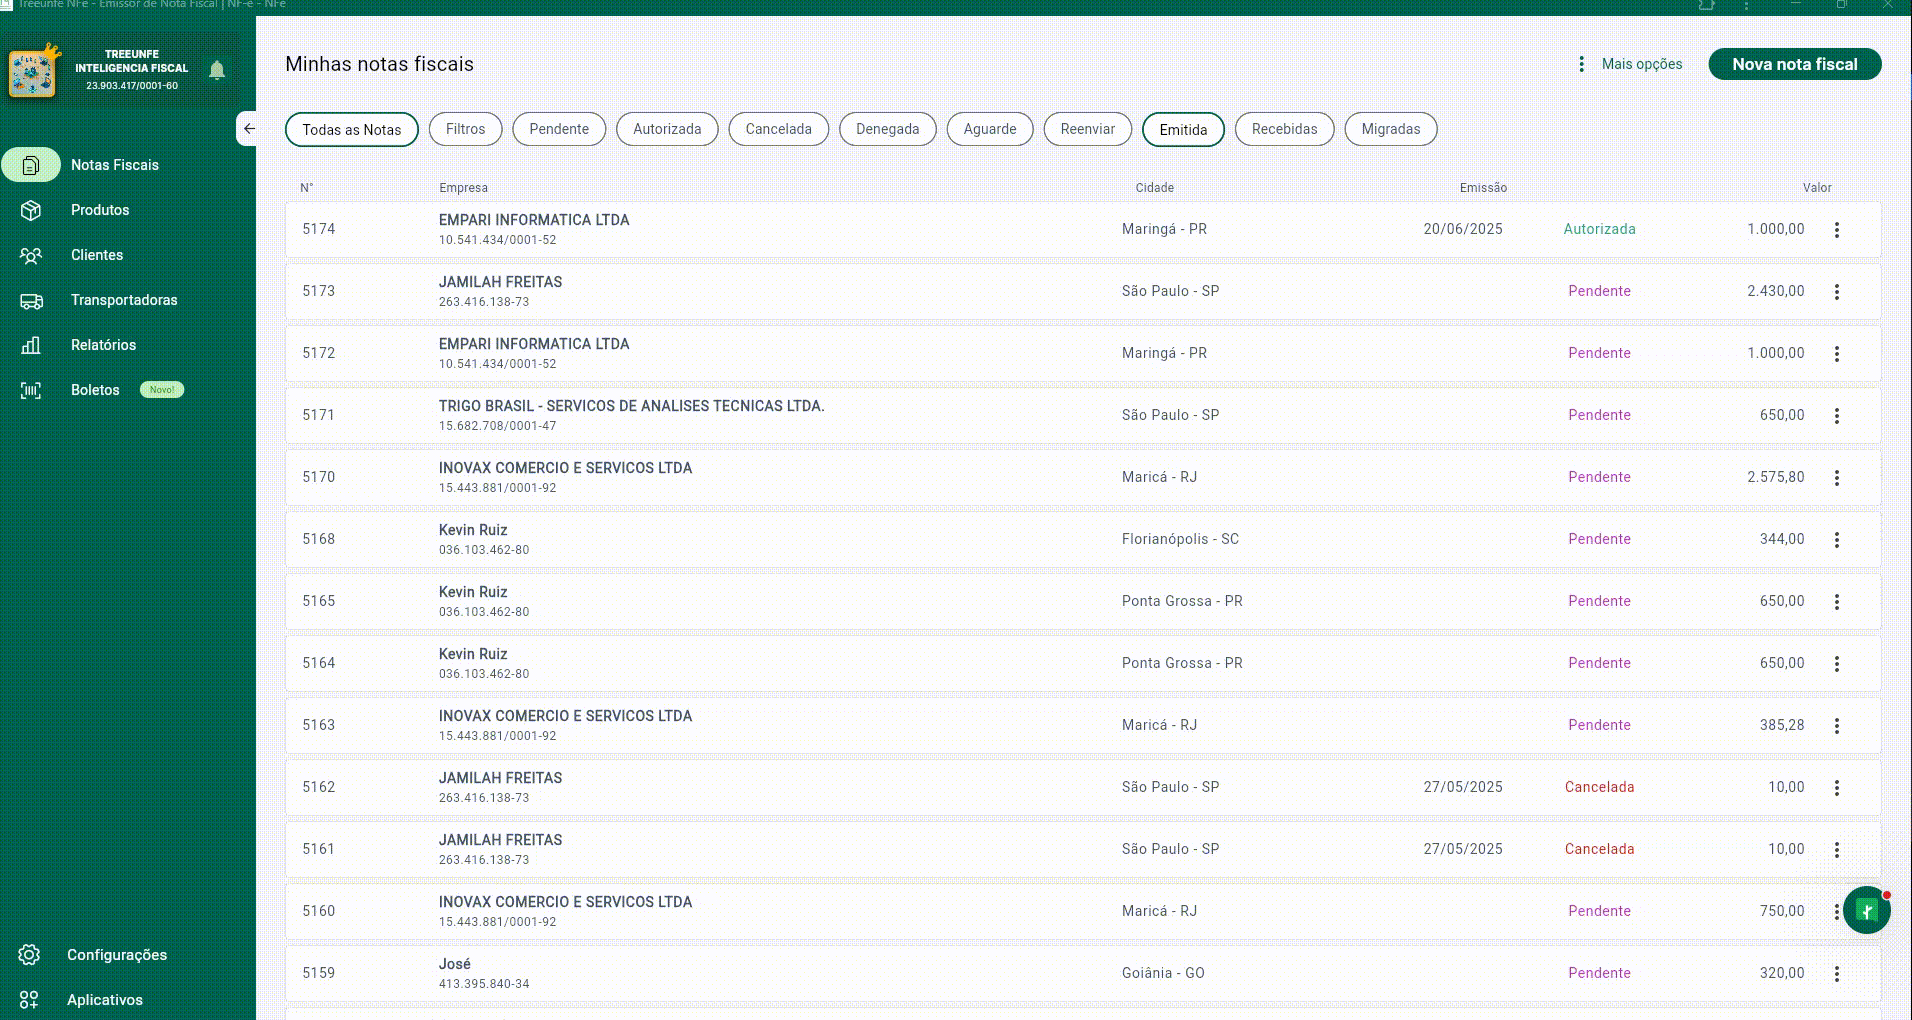
Task: Open the floating chat support widget
Action: click(1866, 910)
